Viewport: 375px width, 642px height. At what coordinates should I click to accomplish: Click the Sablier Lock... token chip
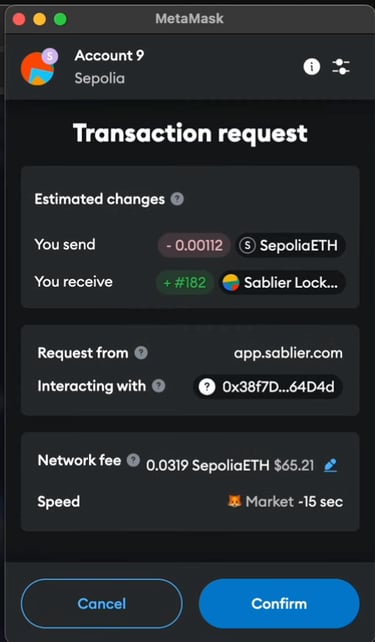pos(282,283)
